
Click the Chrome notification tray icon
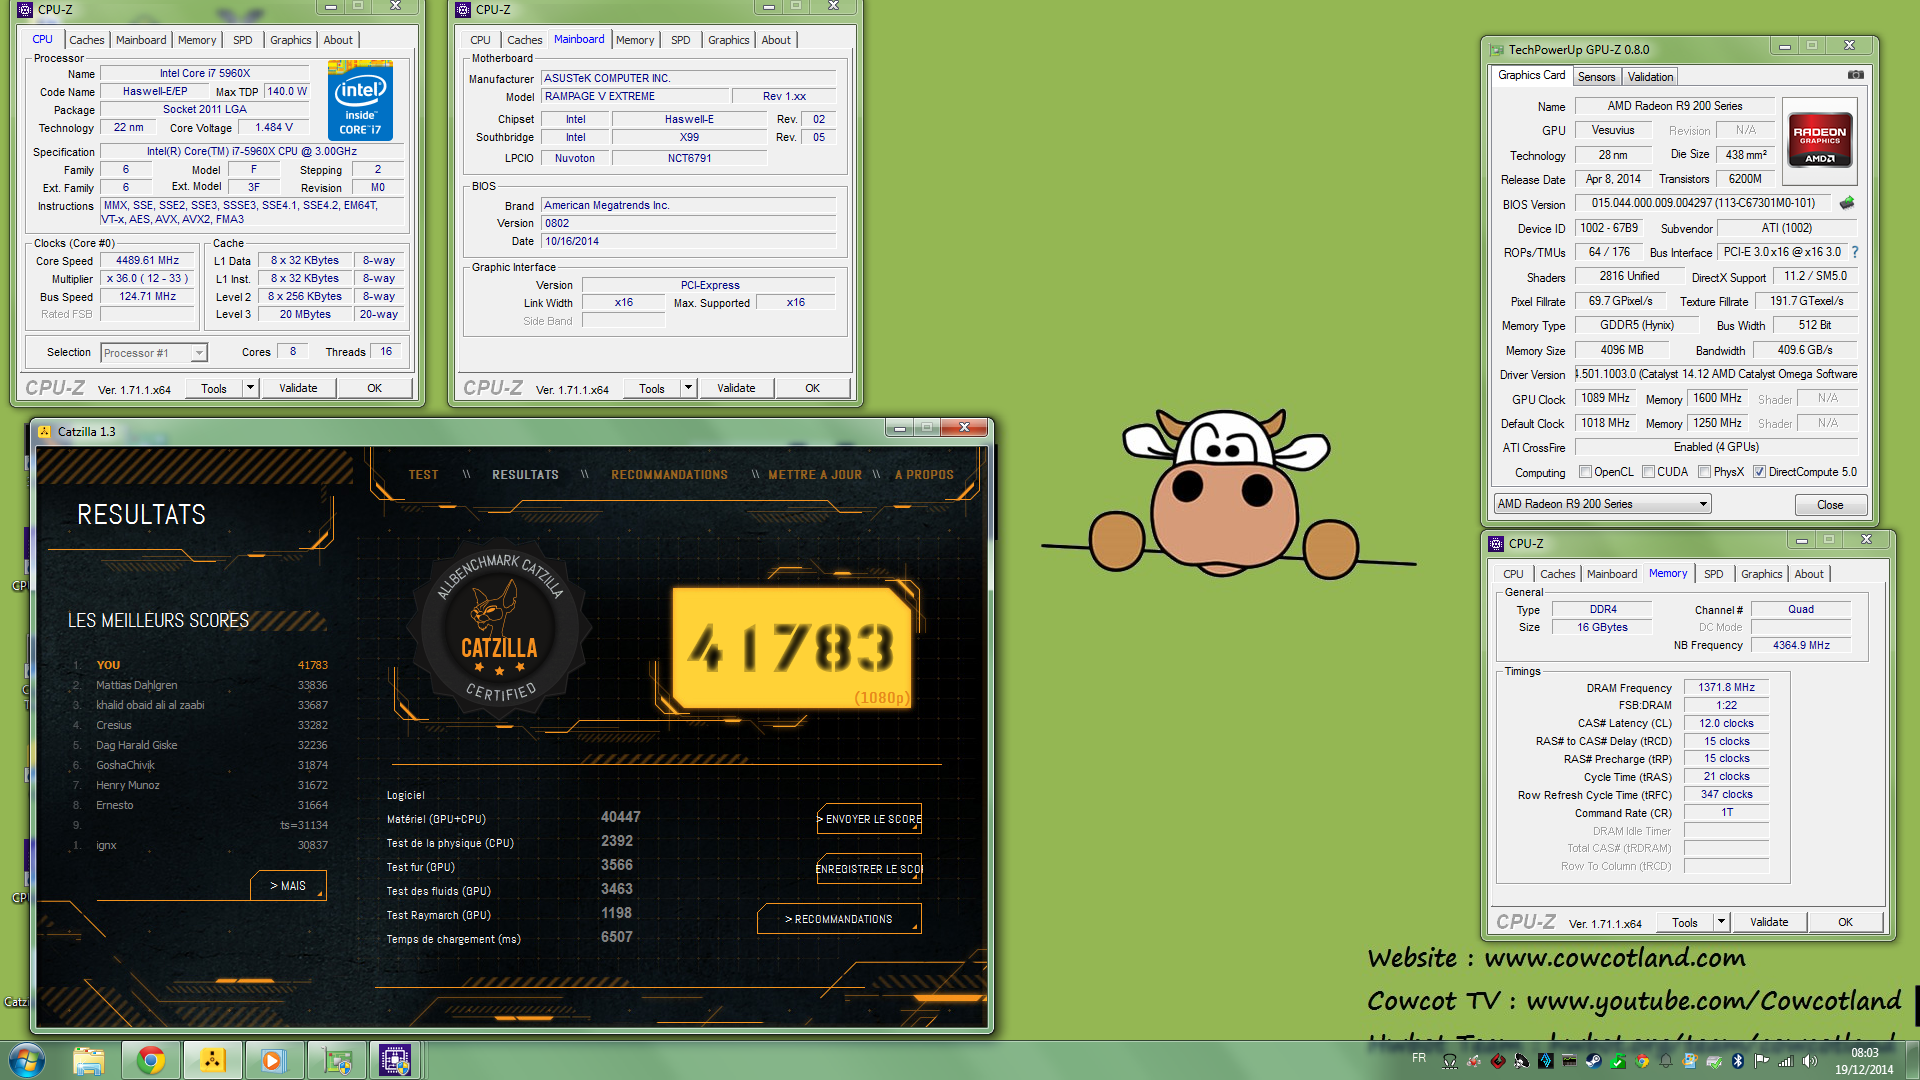click(1642, 1061)
